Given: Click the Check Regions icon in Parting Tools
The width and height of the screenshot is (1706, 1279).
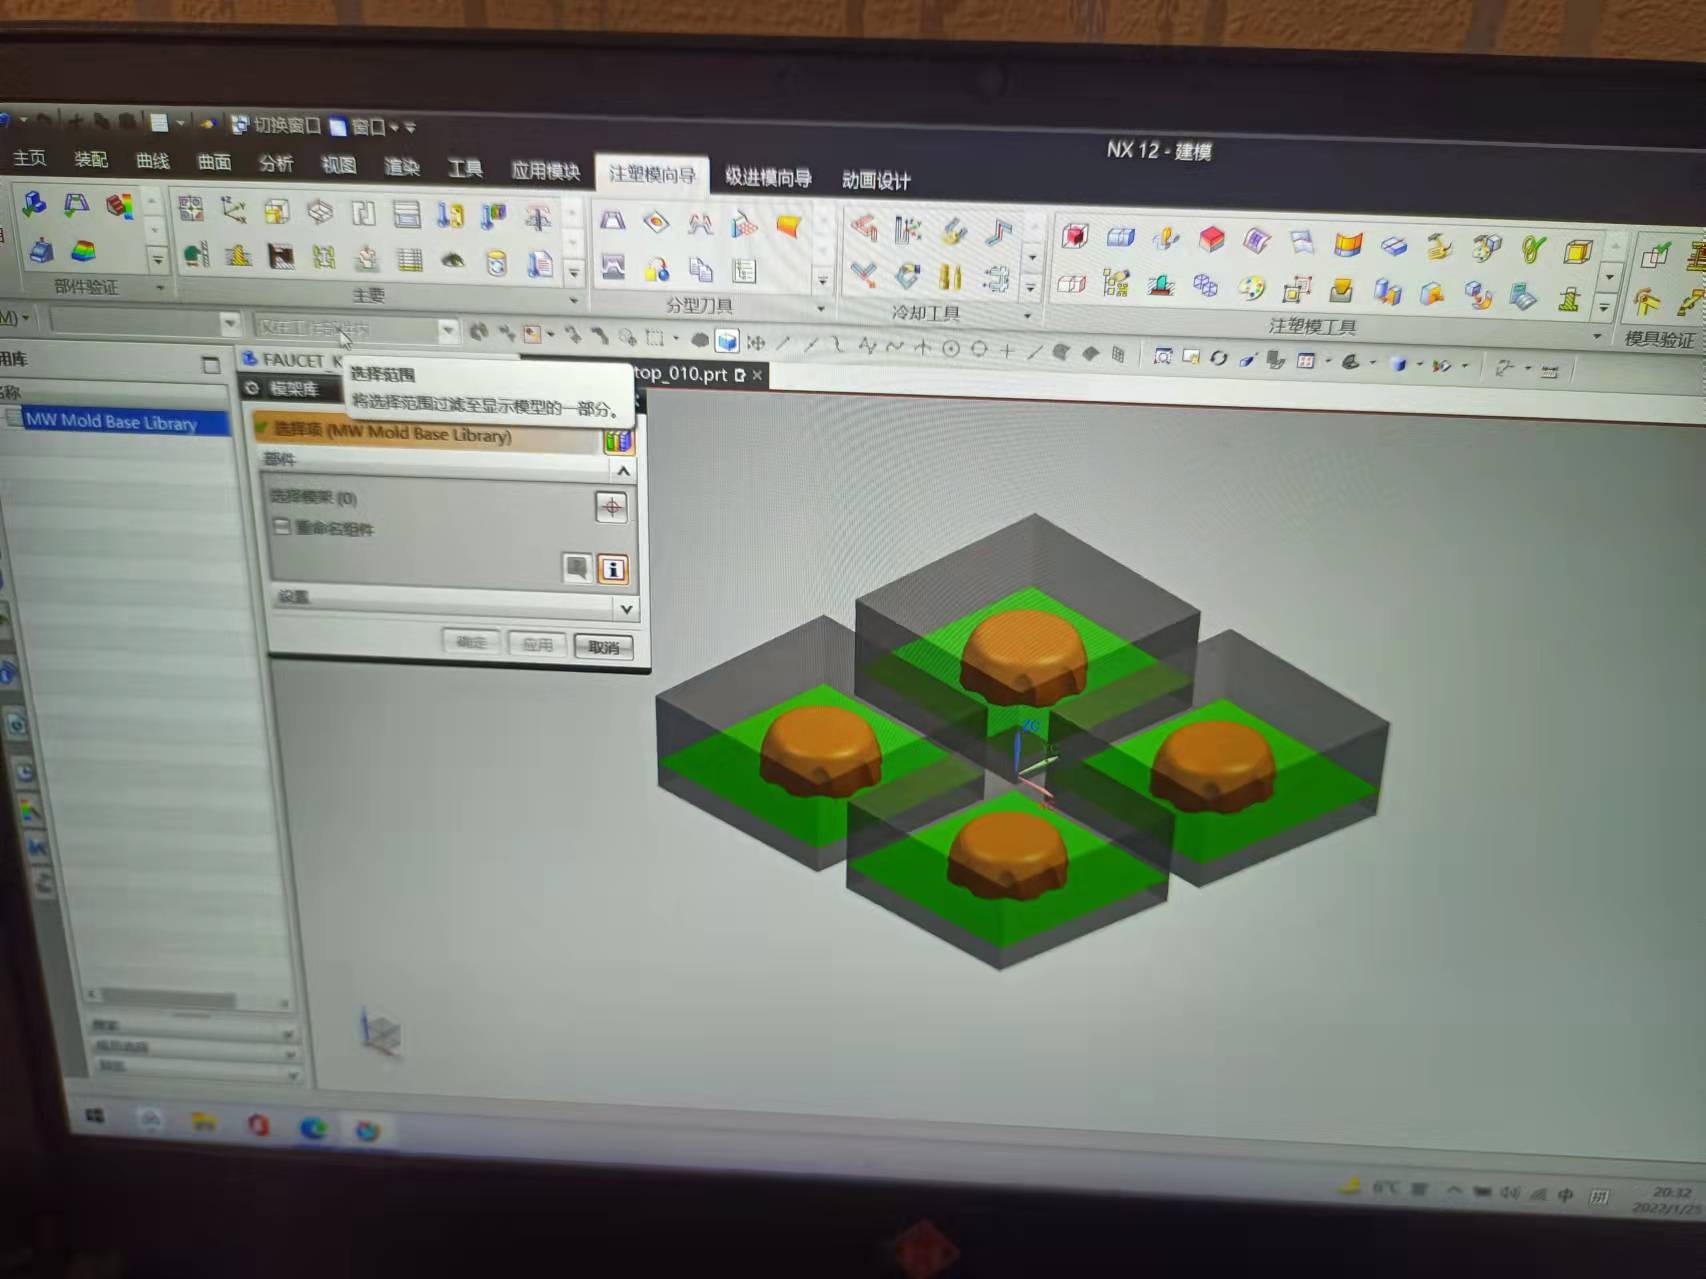Looking at the screenshot, I should (x=612, y=220).
